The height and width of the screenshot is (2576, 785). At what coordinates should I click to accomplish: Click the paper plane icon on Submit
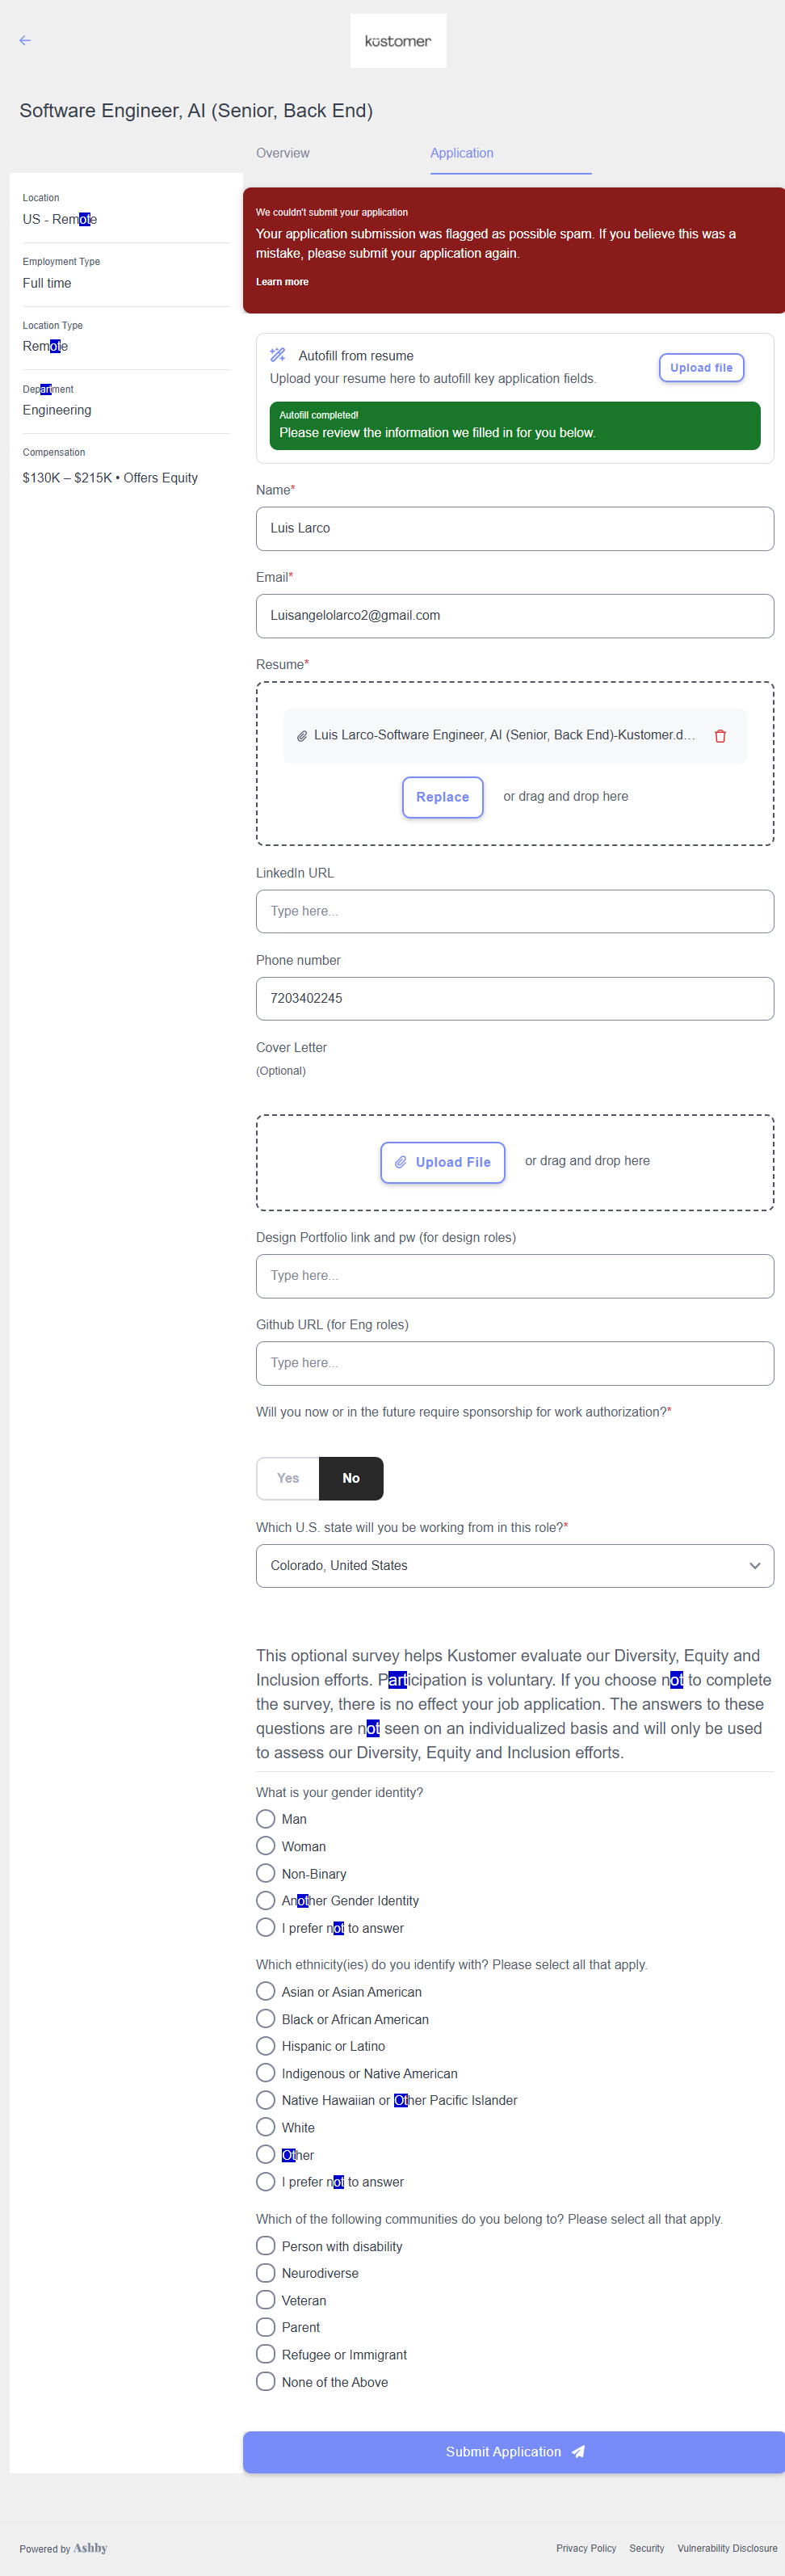[x=578, y=2452]
